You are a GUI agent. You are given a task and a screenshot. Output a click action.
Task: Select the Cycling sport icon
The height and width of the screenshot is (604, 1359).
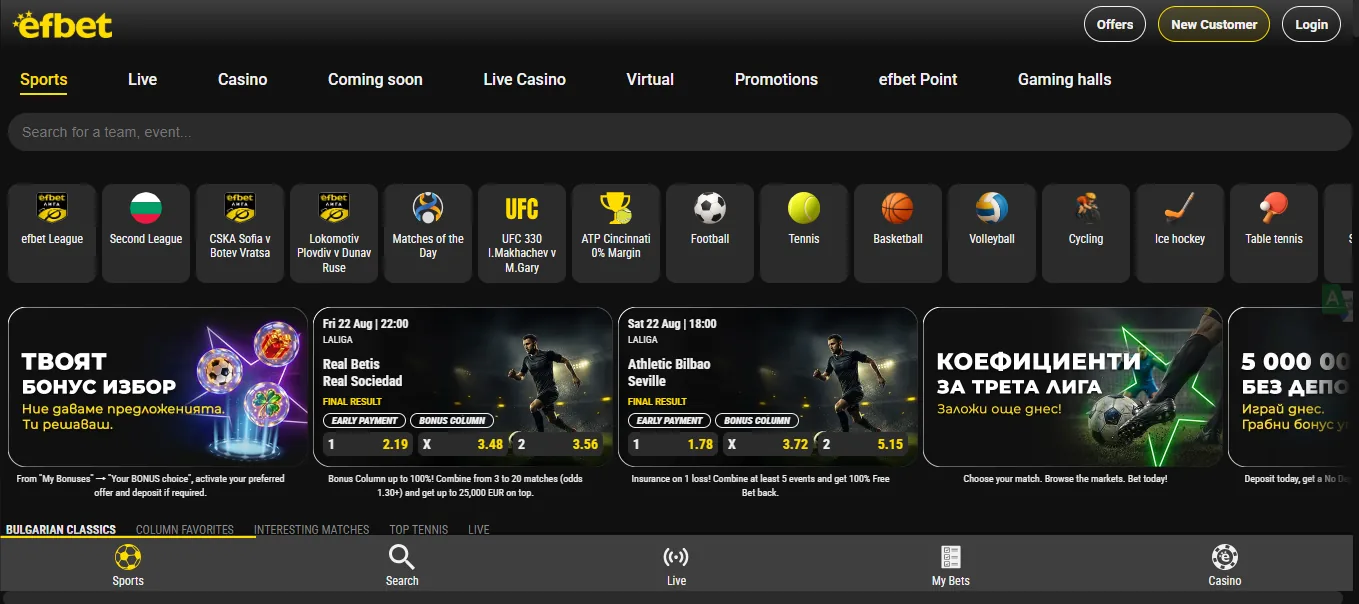(x=1086, y=233)
